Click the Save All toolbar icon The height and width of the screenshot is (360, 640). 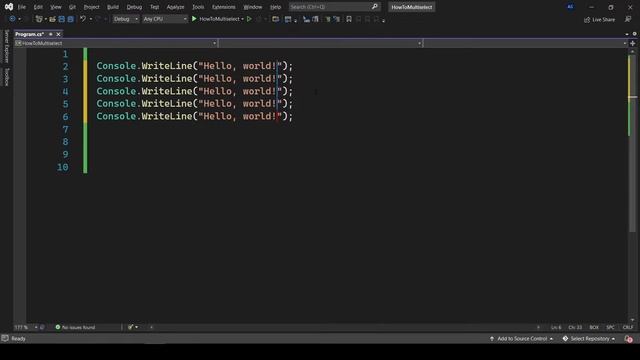point(71,19)
